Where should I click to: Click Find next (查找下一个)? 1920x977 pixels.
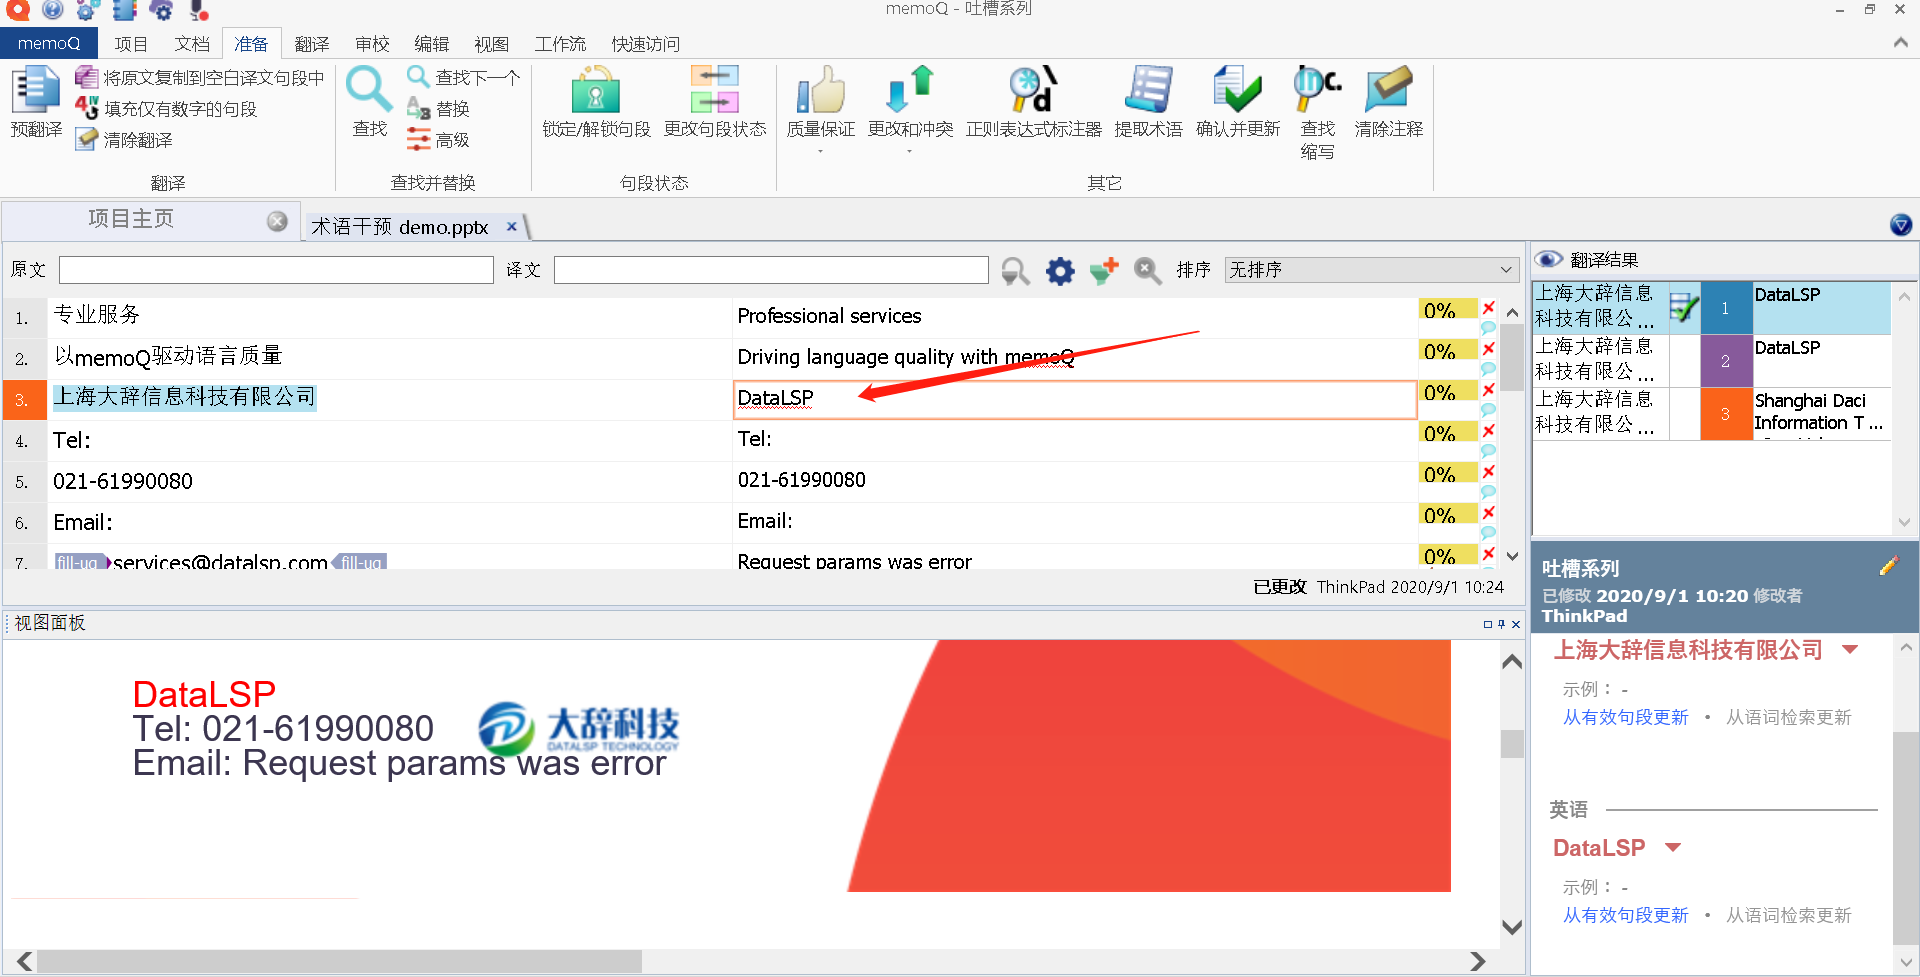[x=464, y=77]
